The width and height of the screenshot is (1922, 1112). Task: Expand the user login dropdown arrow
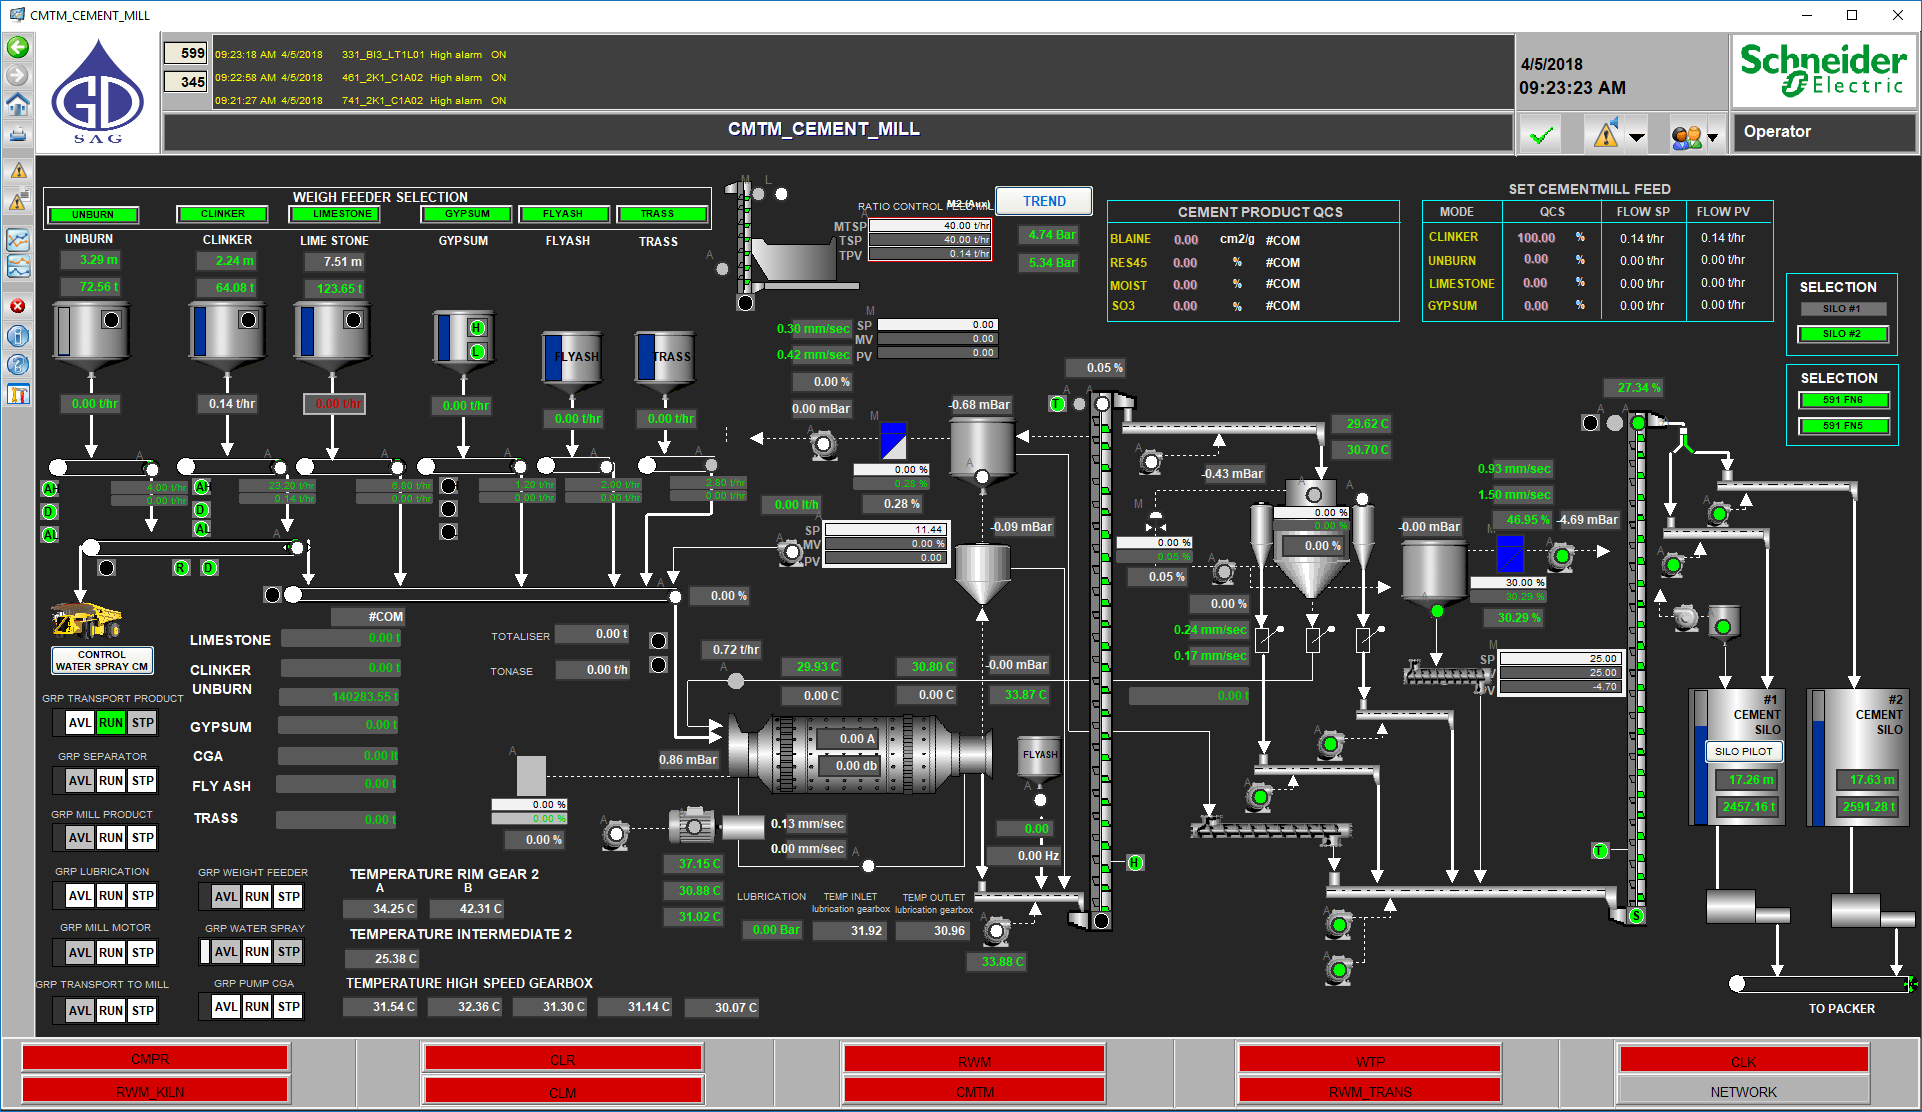[x=1713, y=138]
